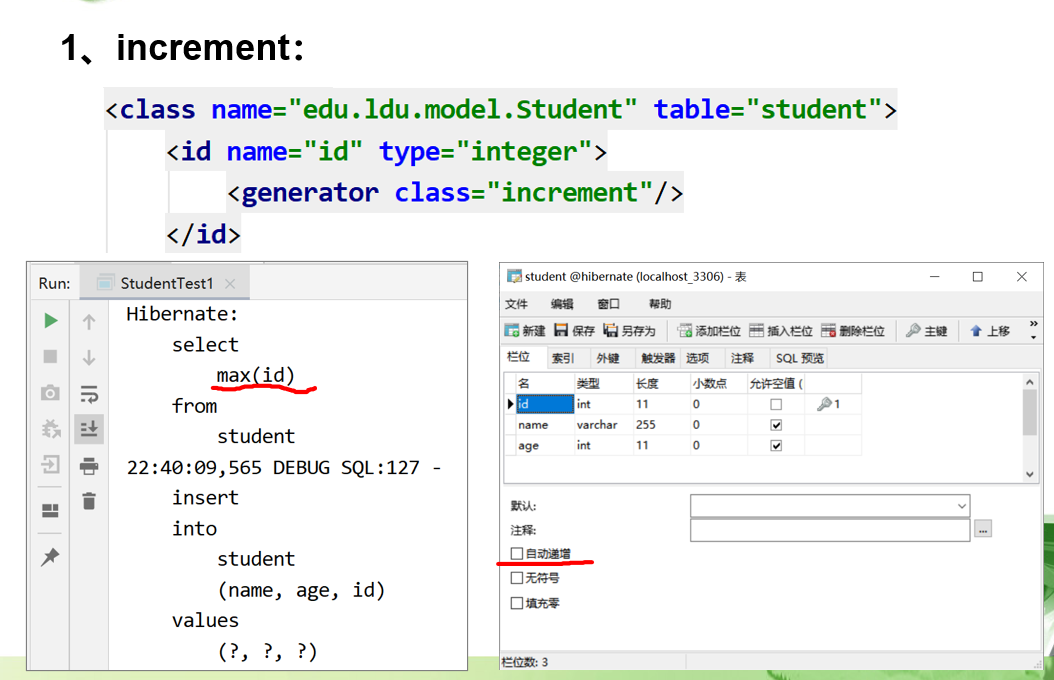1054x680 pixels.
Task: Open the 帮助 menu
Action: [660, 304]
